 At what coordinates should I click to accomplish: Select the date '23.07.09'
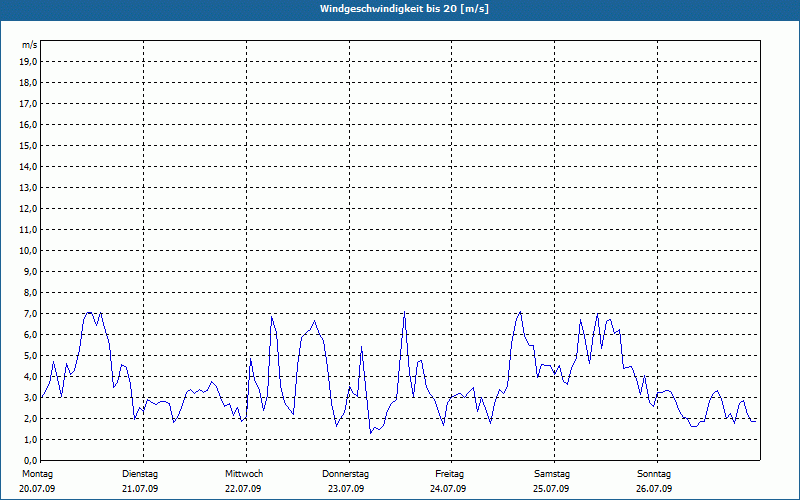[x=346, y=489]
